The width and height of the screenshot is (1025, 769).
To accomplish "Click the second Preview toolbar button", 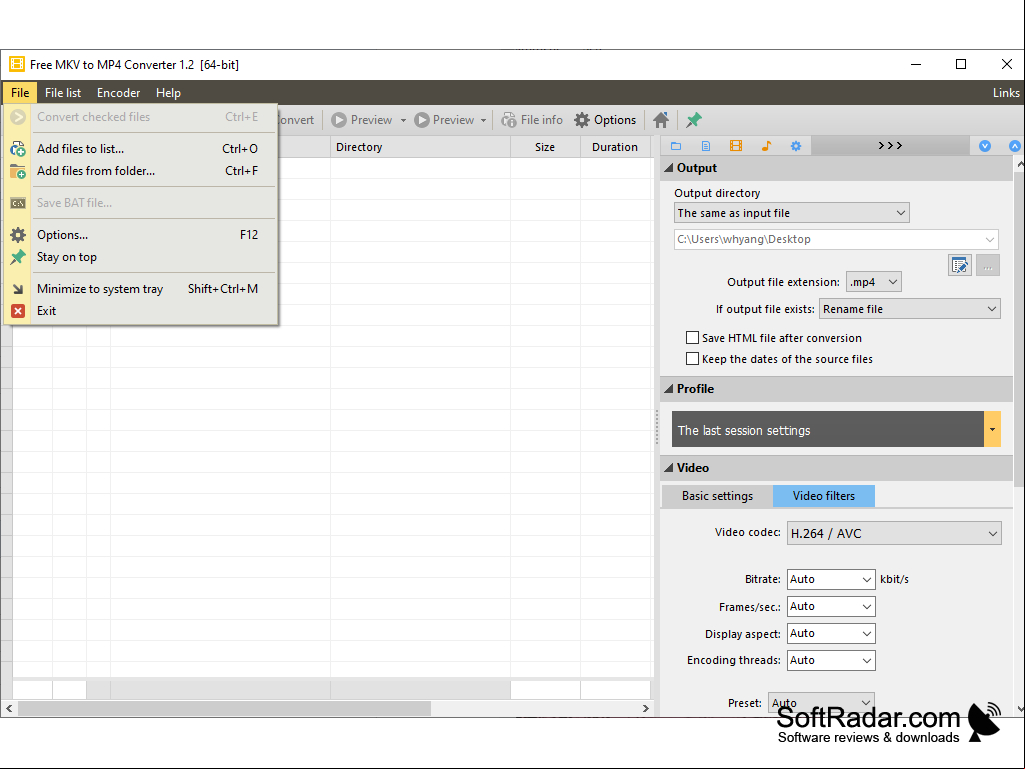I will [444, 120].
